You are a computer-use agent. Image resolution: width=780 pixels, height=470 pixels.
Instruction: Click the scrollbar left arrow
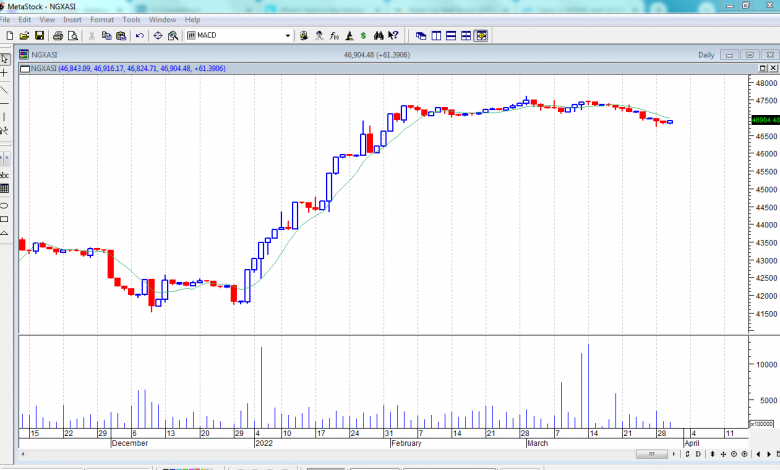(23, 454)
